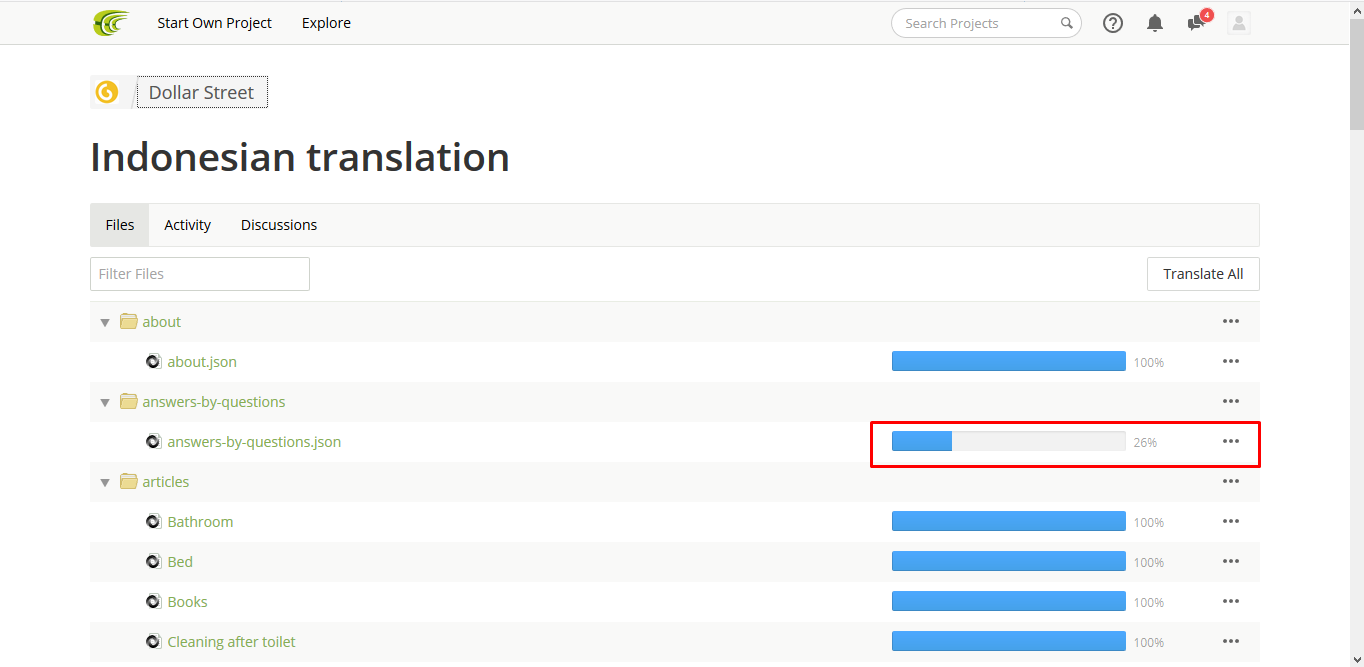Screen dimensions: 1364x667
Task: Focus the Search Projects field
Action: click(x=986, y=23)
